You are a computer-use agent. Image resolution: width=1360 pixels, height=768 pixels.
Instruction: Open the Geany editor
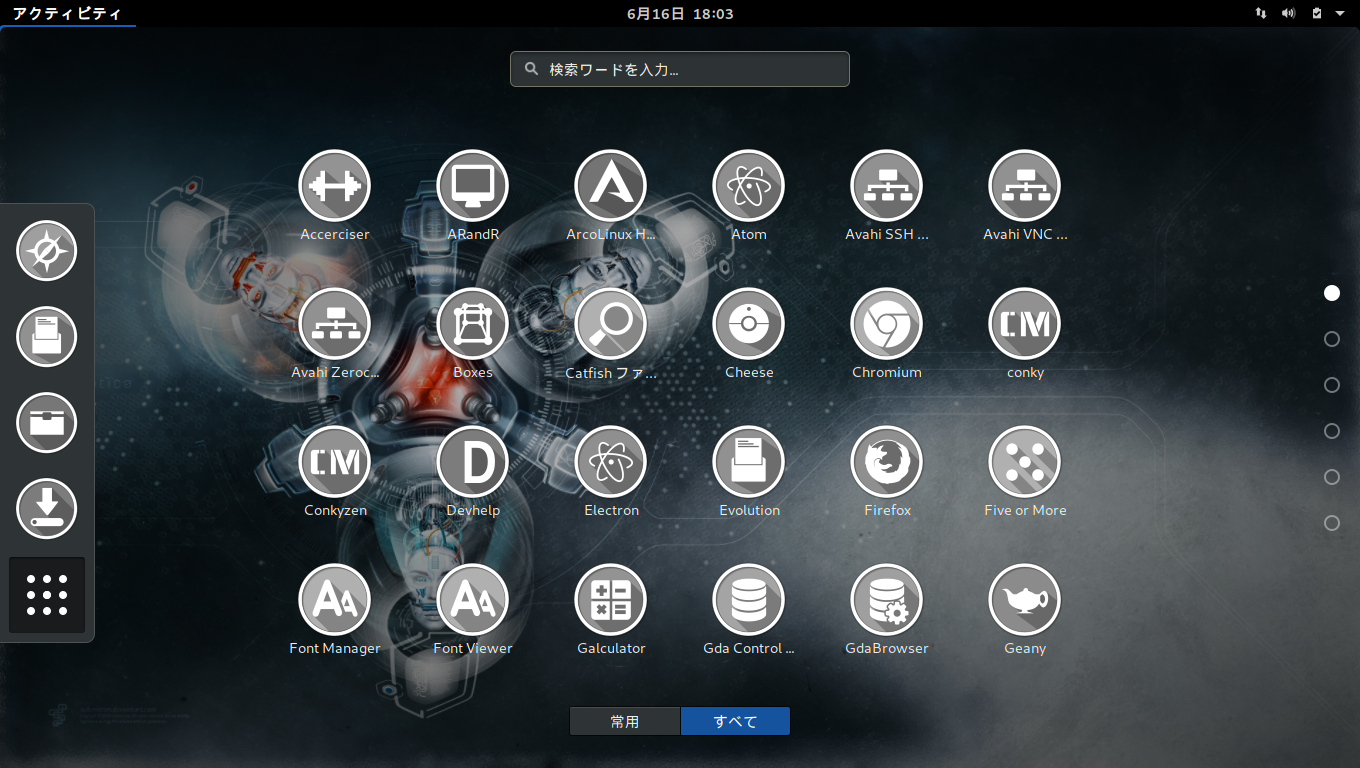point(1025,600)
